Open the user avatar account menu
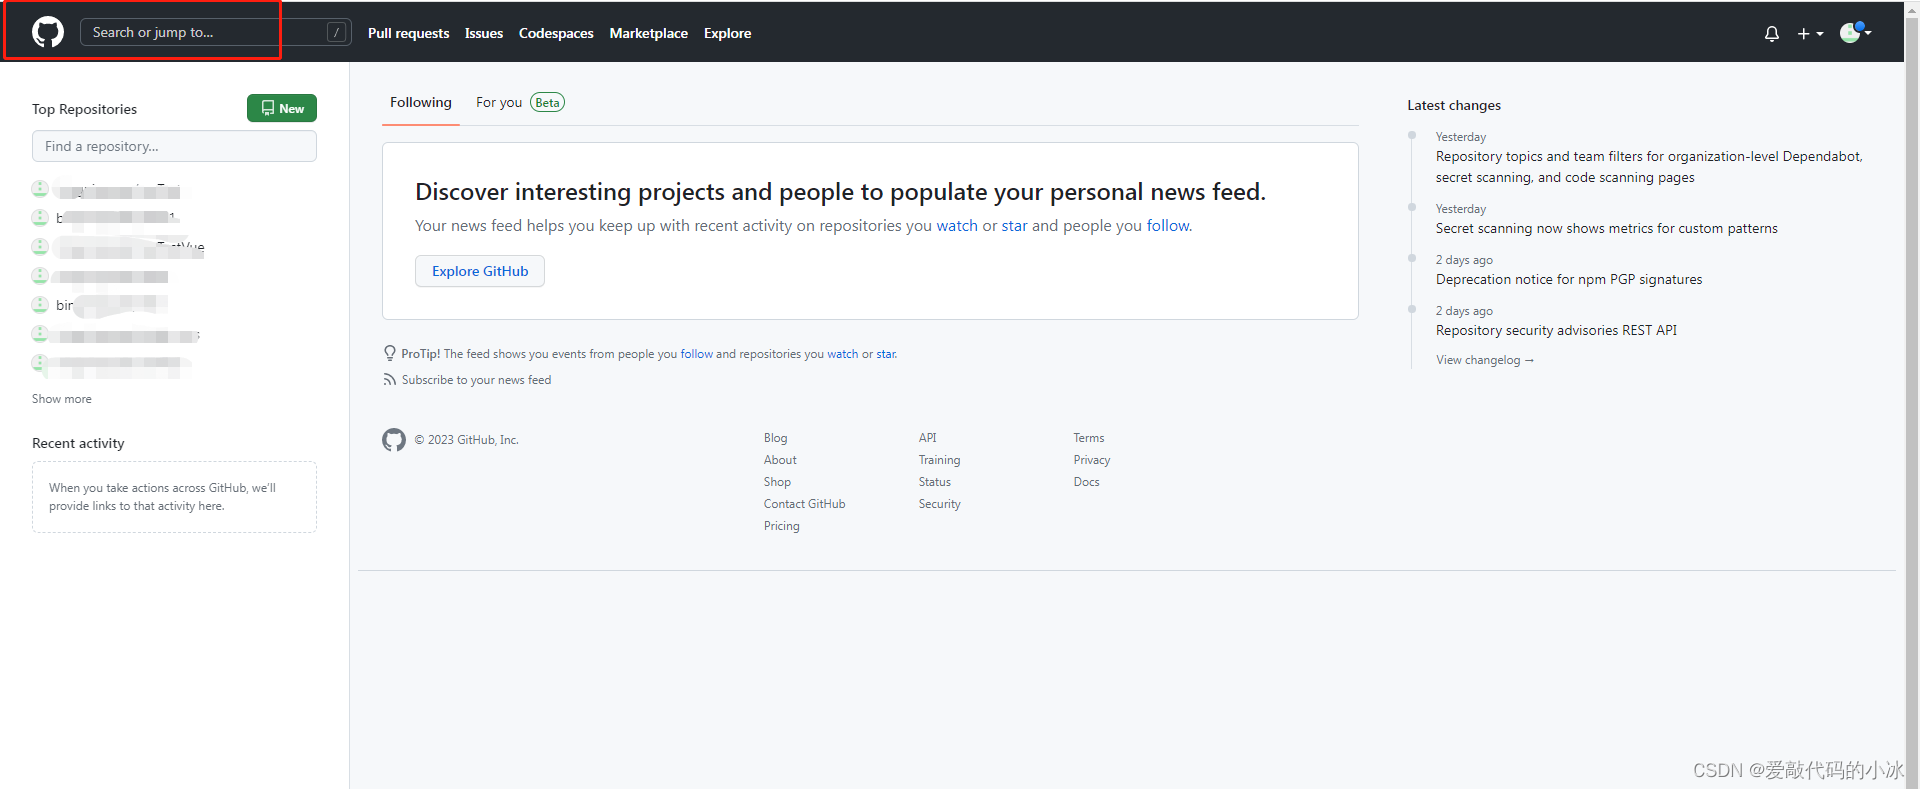This screenshot has height=789, width=1920. (1855, 32)
